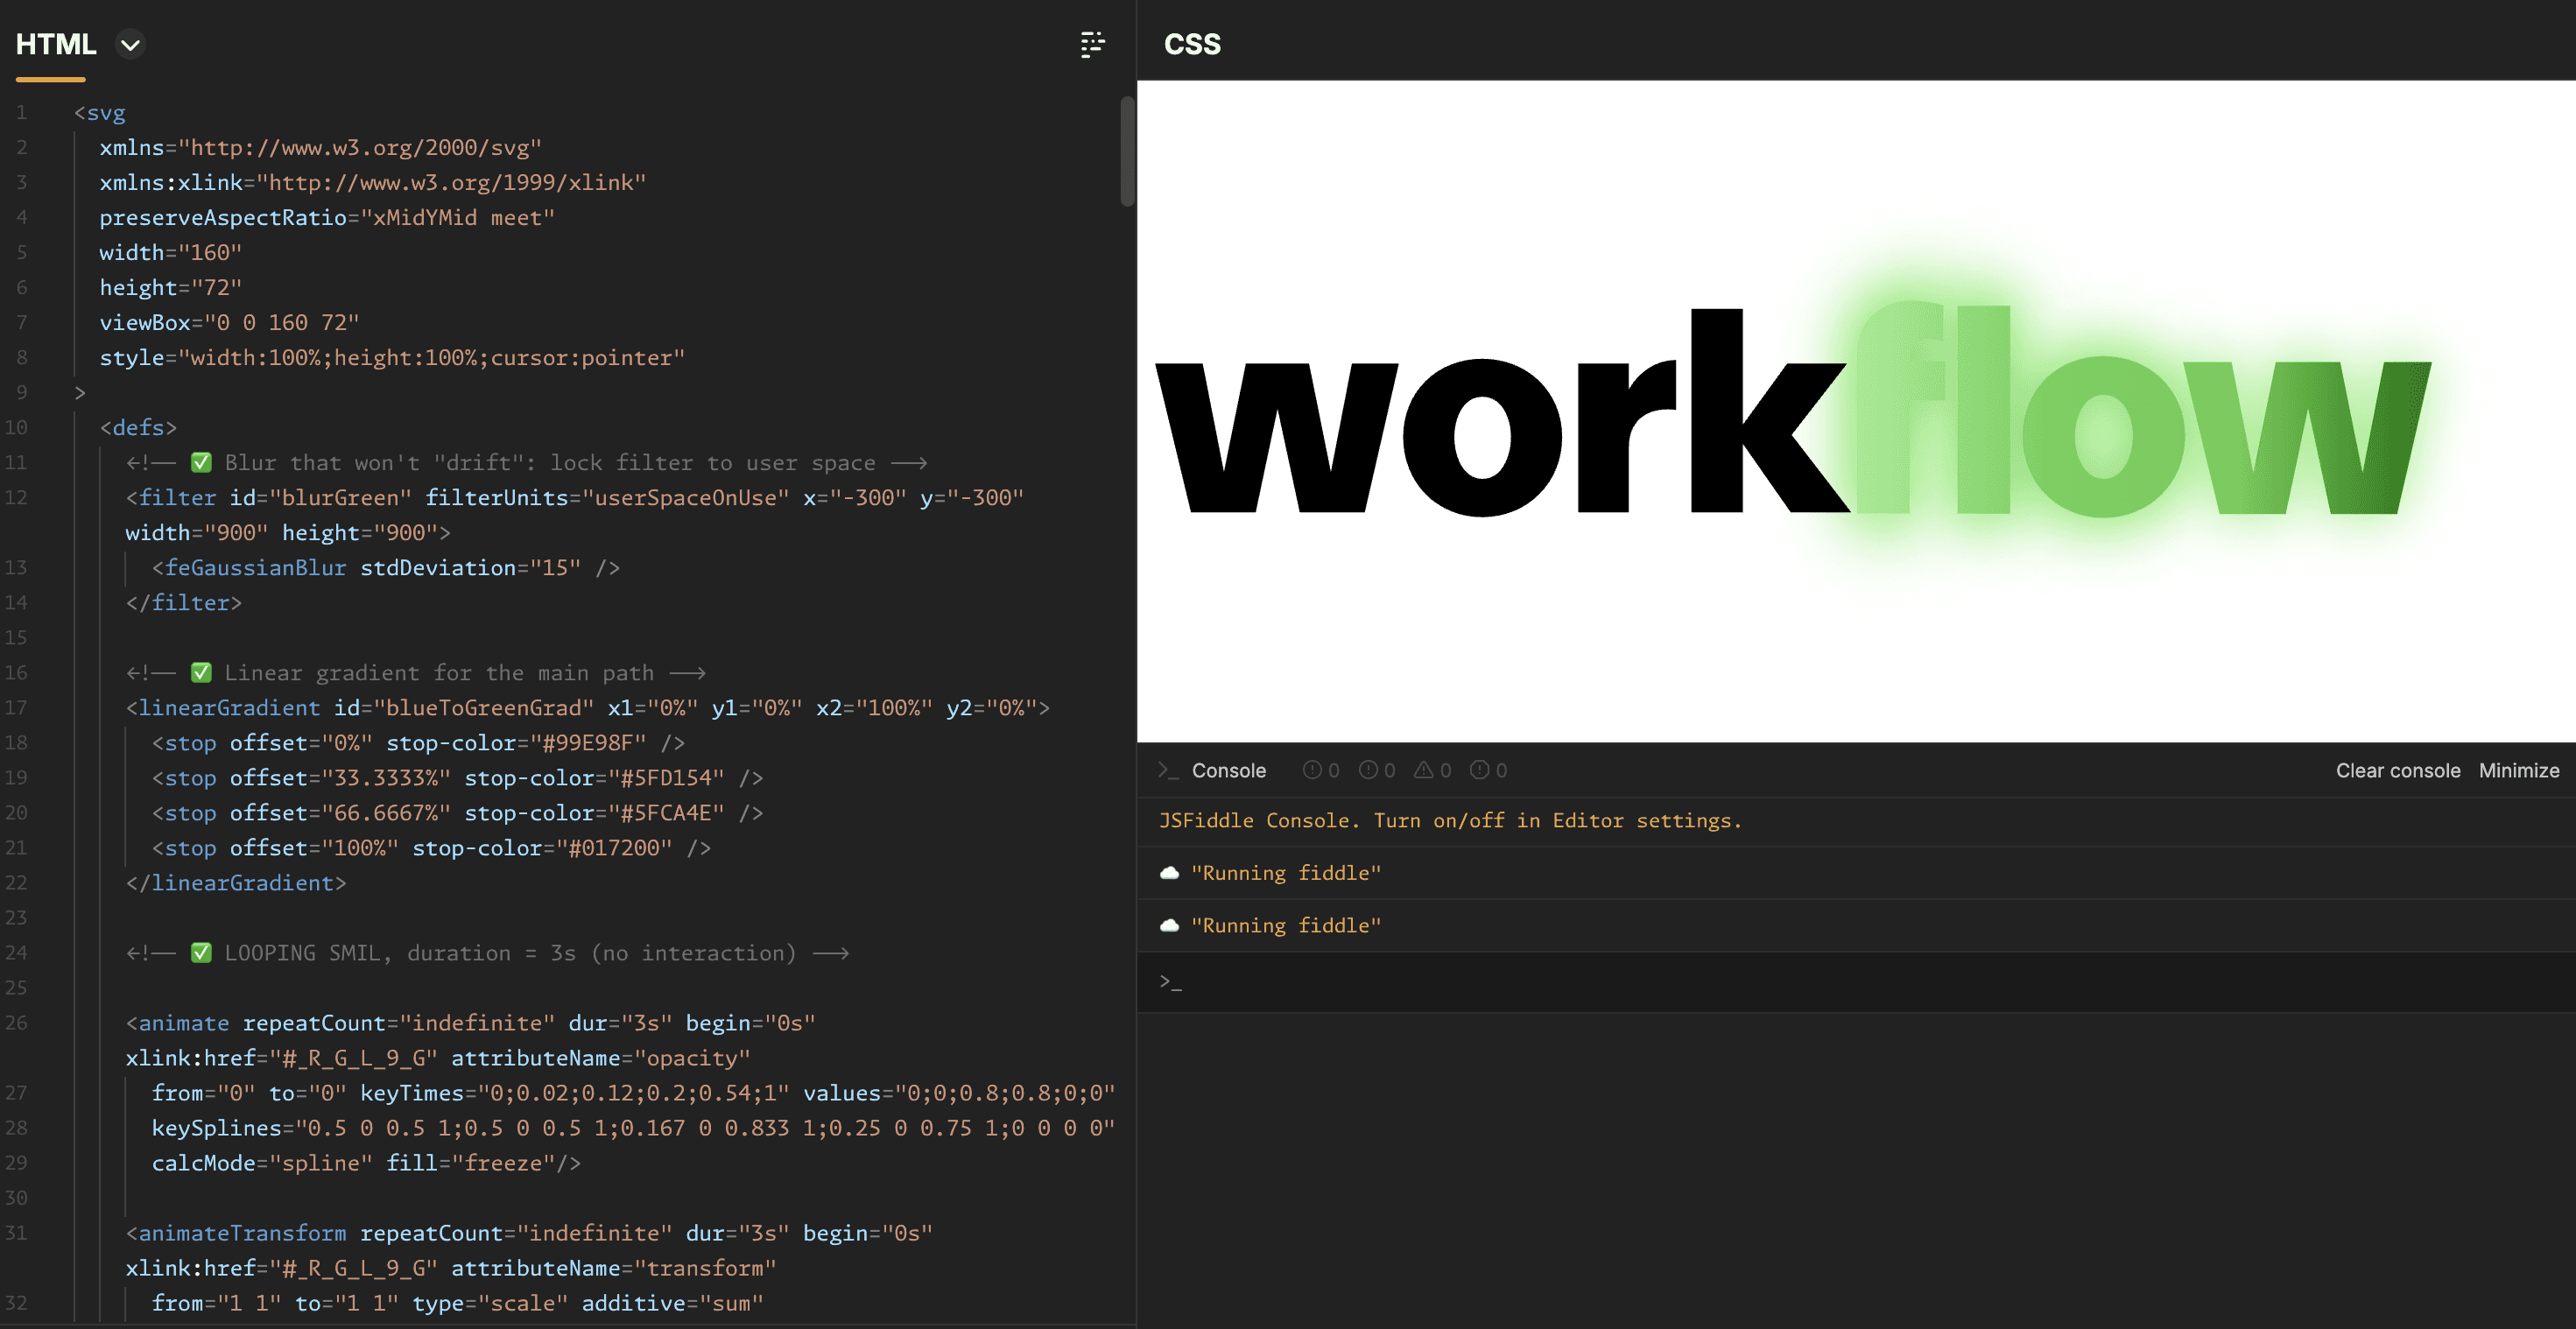Click the green checkmark in Linear gradient comment
This screenshot has width=2576, height=1329.
pyautogui.click(x=201, y=672)
